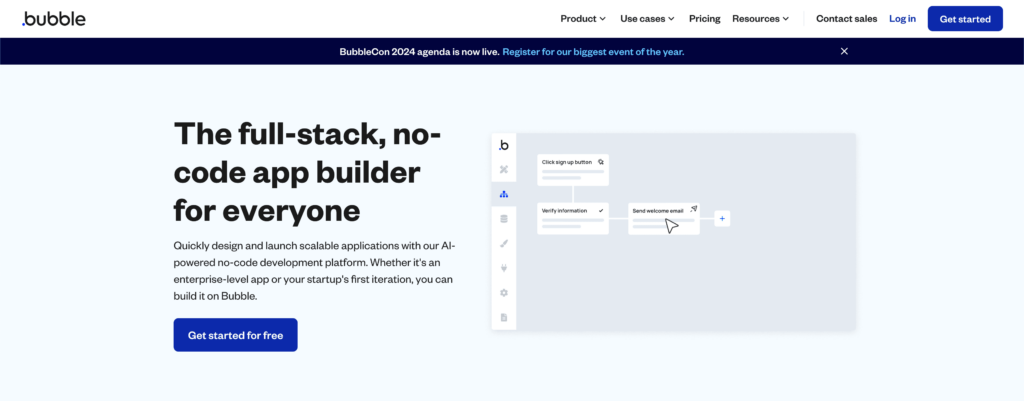Click the Bubble 'b' logo in editor sidebar
The image size is (1024, 401).
click(x=504, y=145)
